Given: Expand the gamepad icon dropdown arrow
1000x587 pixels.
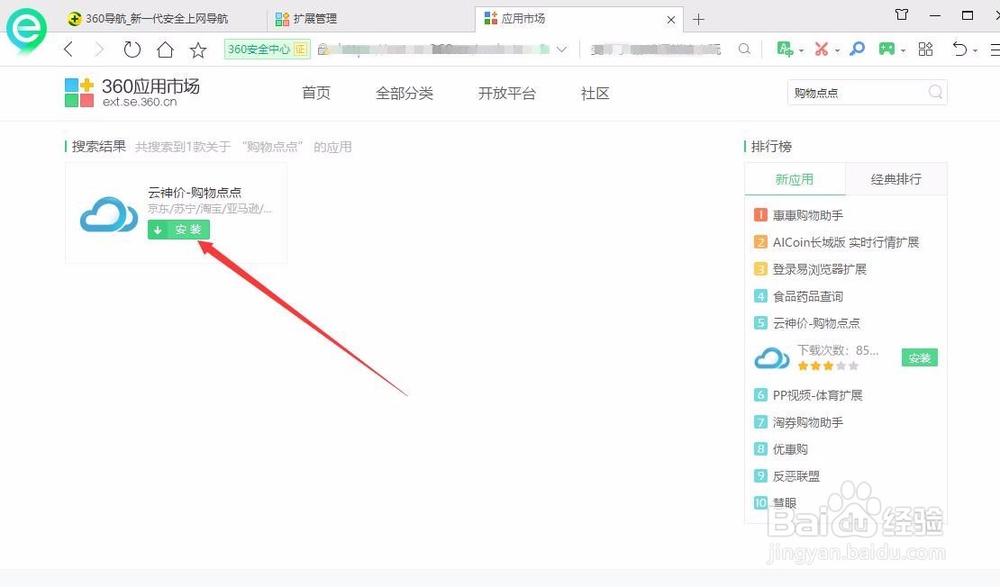Looking at the screenshot, I should click(x=903, y=50).
